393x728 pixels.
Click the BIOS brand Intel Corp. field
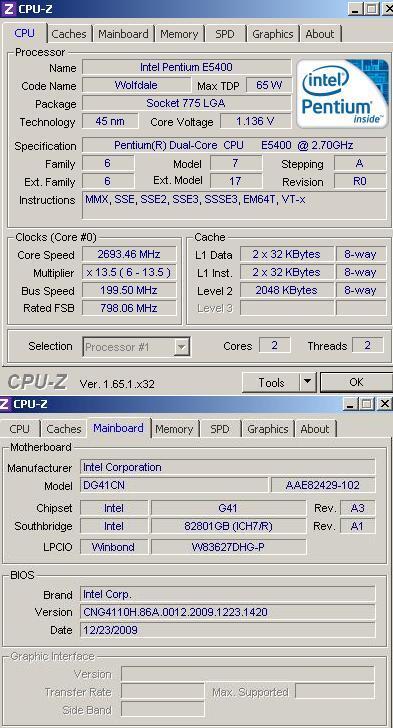[228, 594]
